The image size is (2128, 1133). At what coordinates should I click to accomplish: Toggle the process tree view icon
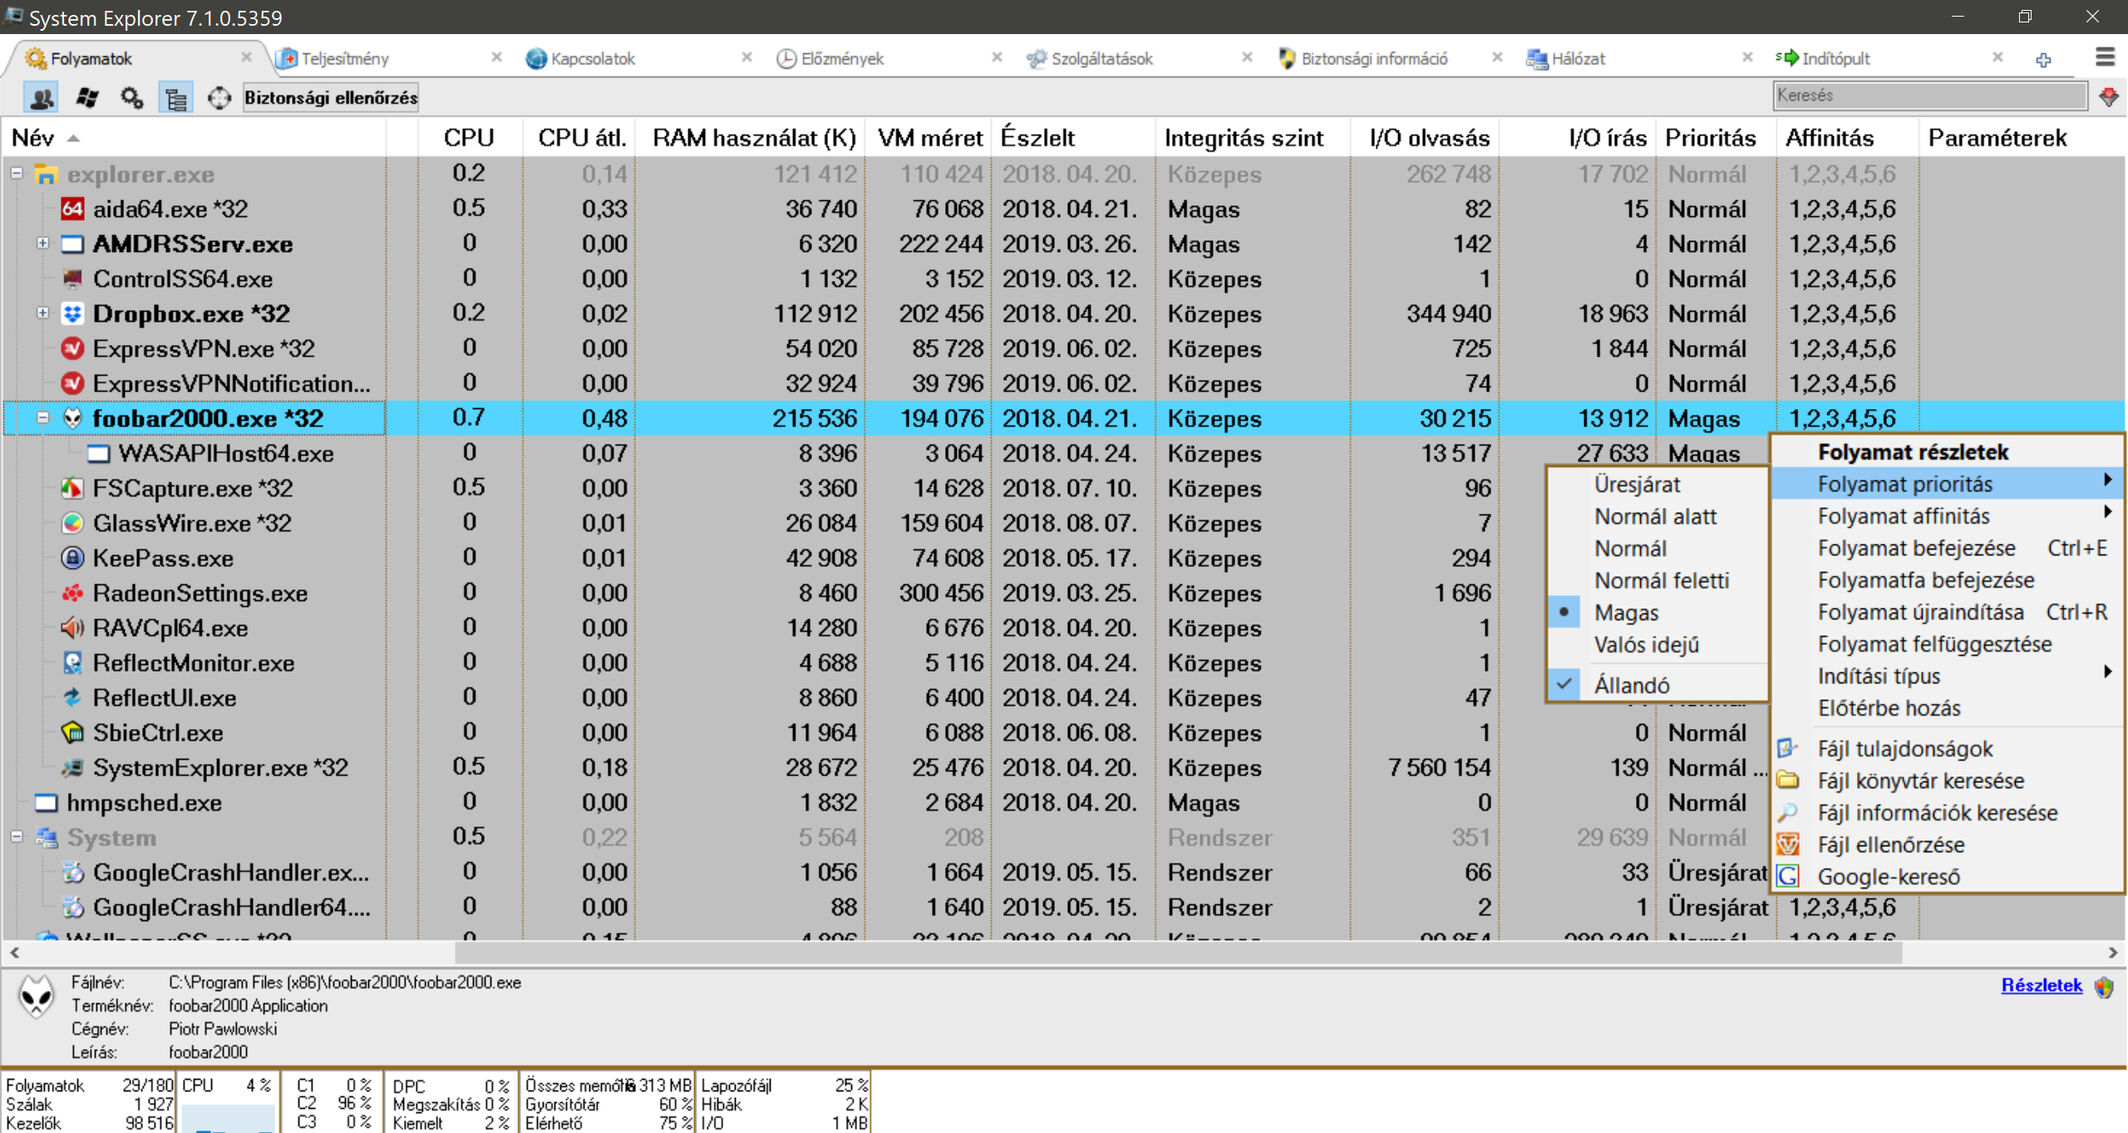pyautogui.click(x=176, y=97)
